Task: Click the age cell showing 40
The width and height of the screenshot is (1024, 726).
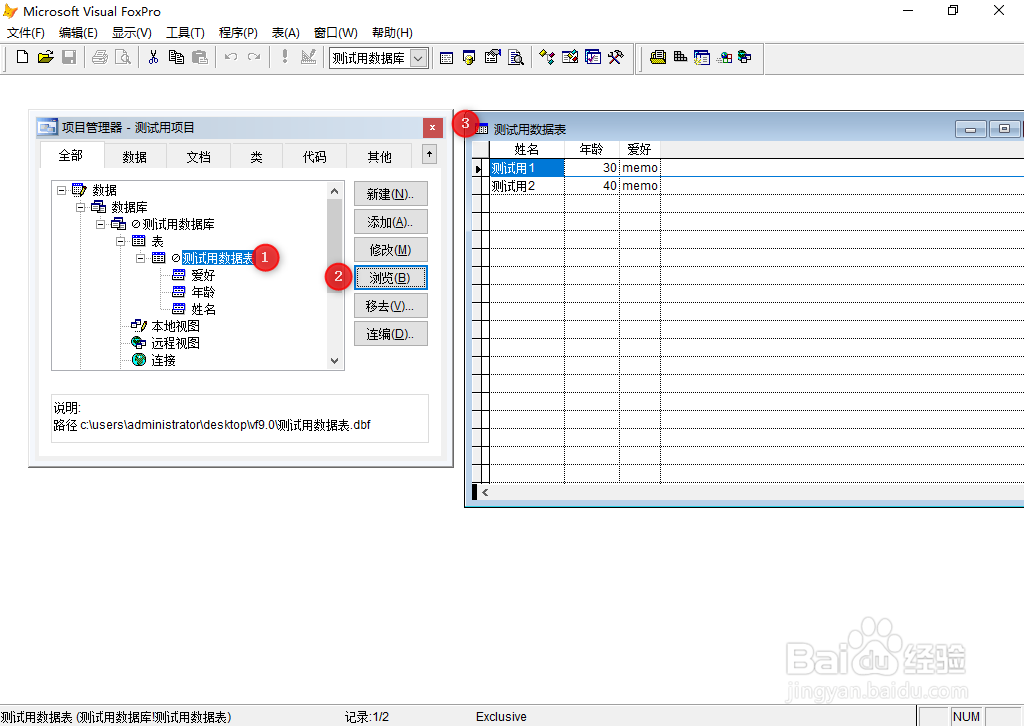Action: (x=592, y=186)
